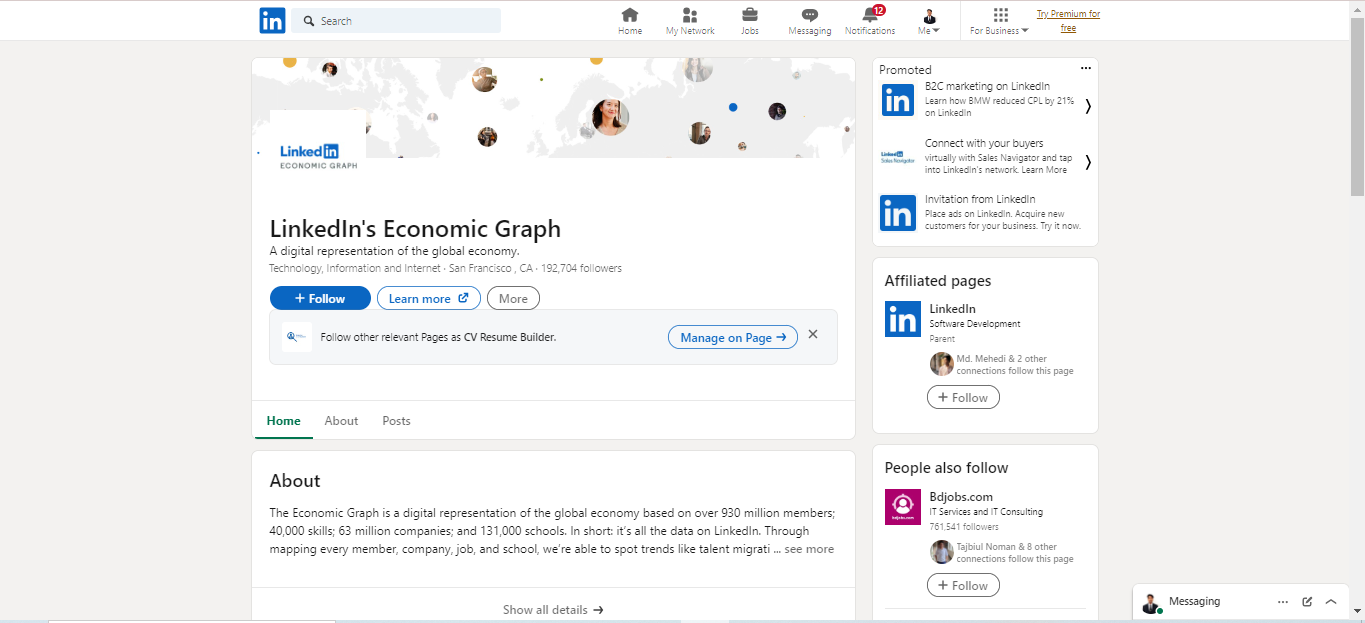The height and width of the screenshot is (623, 1365).
Task: Open the Promoted section three-dot menu
Action: (1086, 68)
